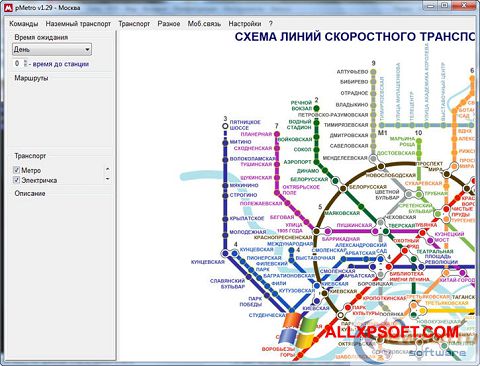Open the День waiting time dropdown
This screenshot has height=366, width=480.
pos(52,49)
